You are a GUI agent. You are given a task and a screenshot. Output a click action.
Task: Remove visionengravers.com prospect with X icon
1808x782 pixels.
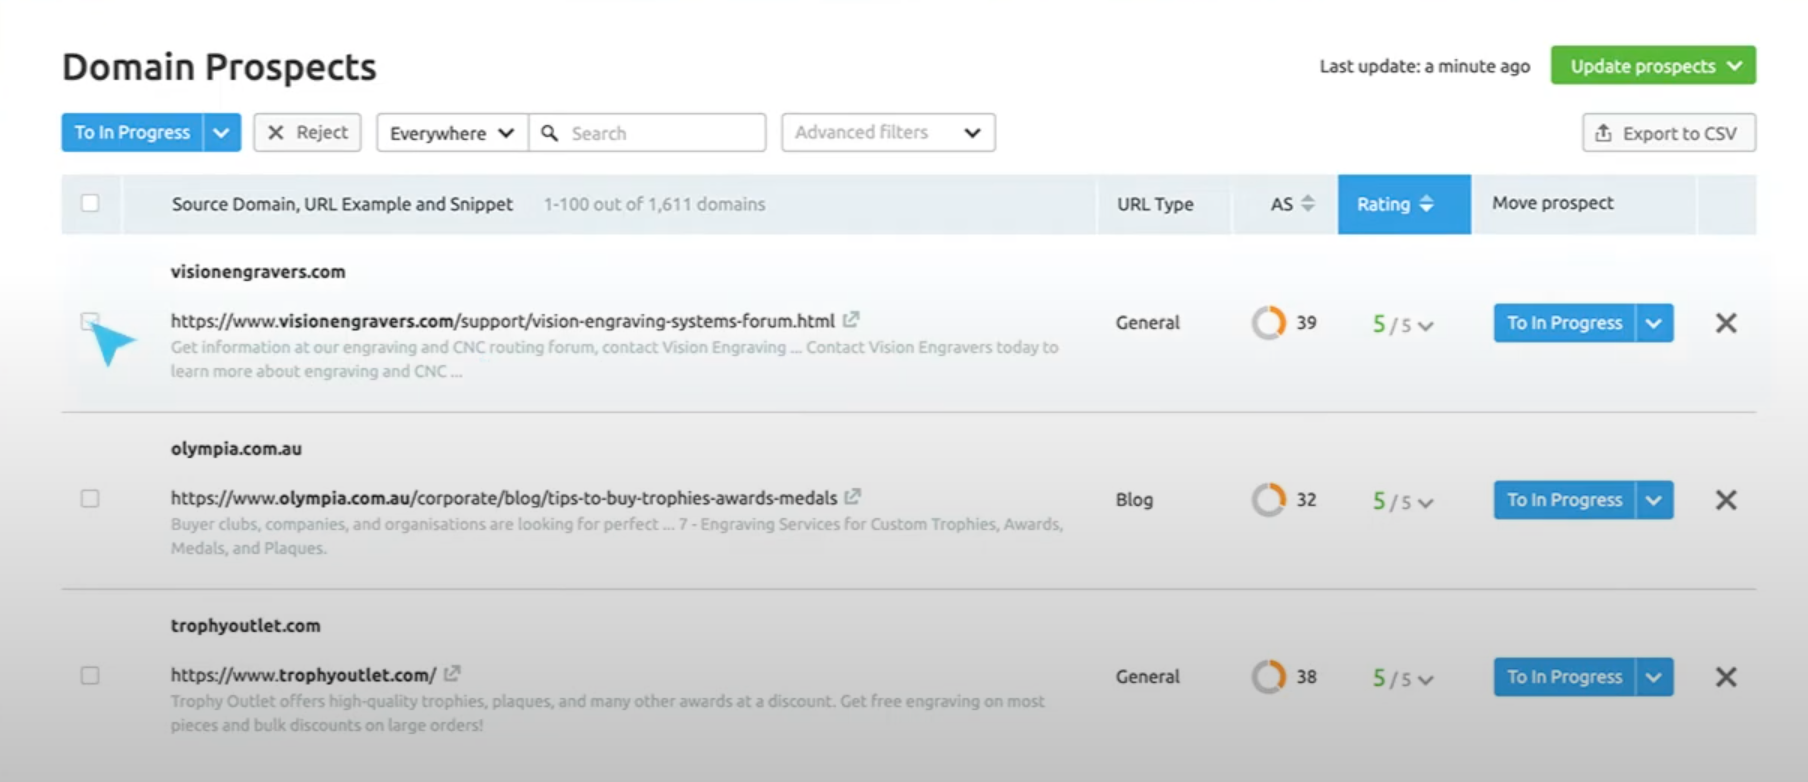point(1726,323)
